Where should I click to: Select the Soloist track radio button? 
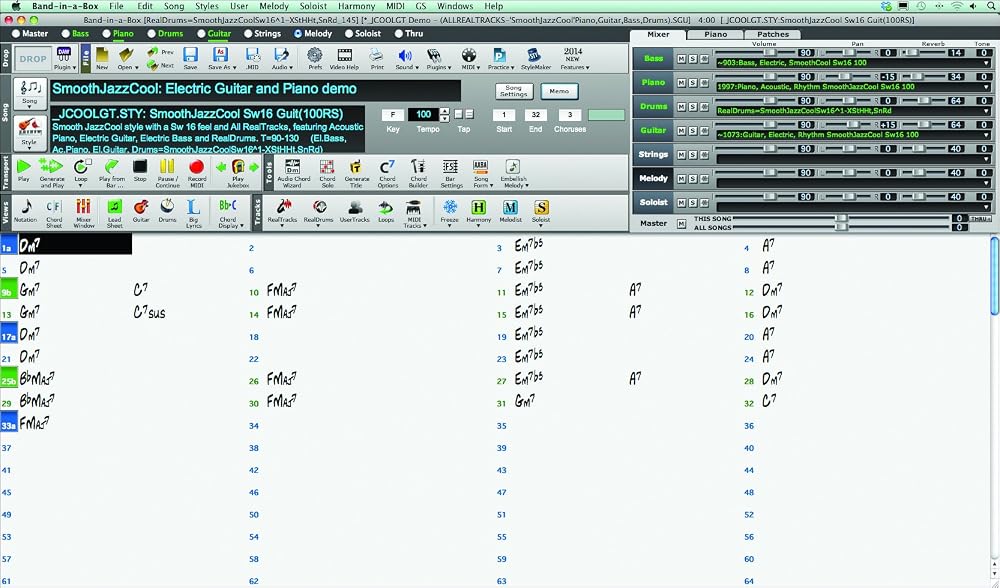[348, 34]
